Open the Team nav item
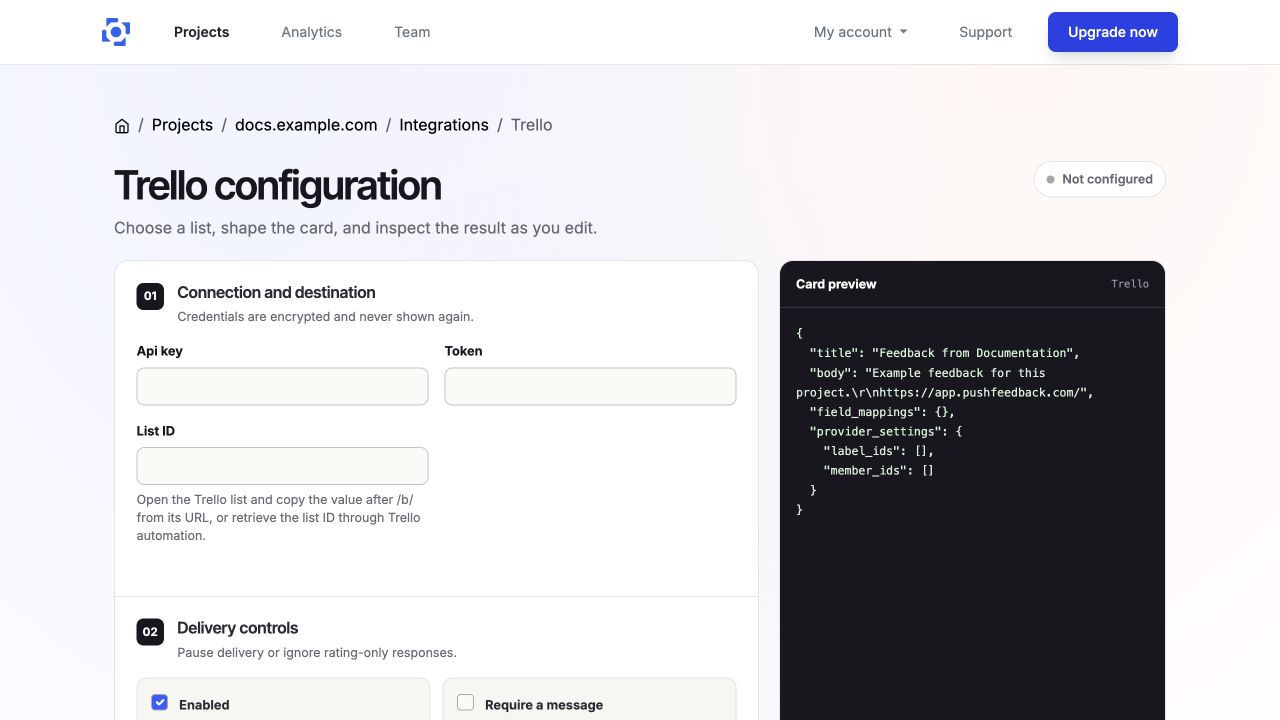 point(412,32)
